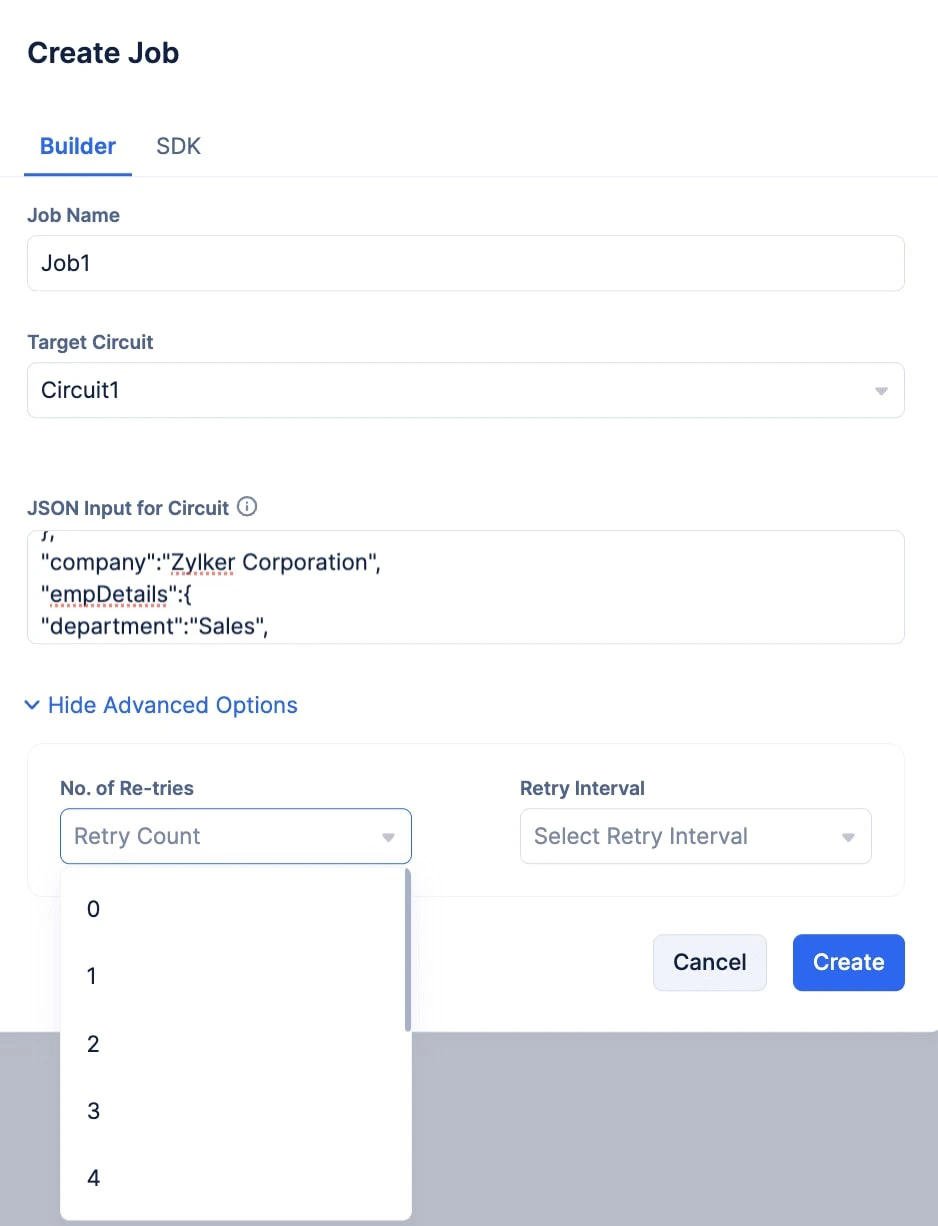Pick 3 from the retry count options
This screenshot has width=938, height=1226.
[x=93, y=1111]
